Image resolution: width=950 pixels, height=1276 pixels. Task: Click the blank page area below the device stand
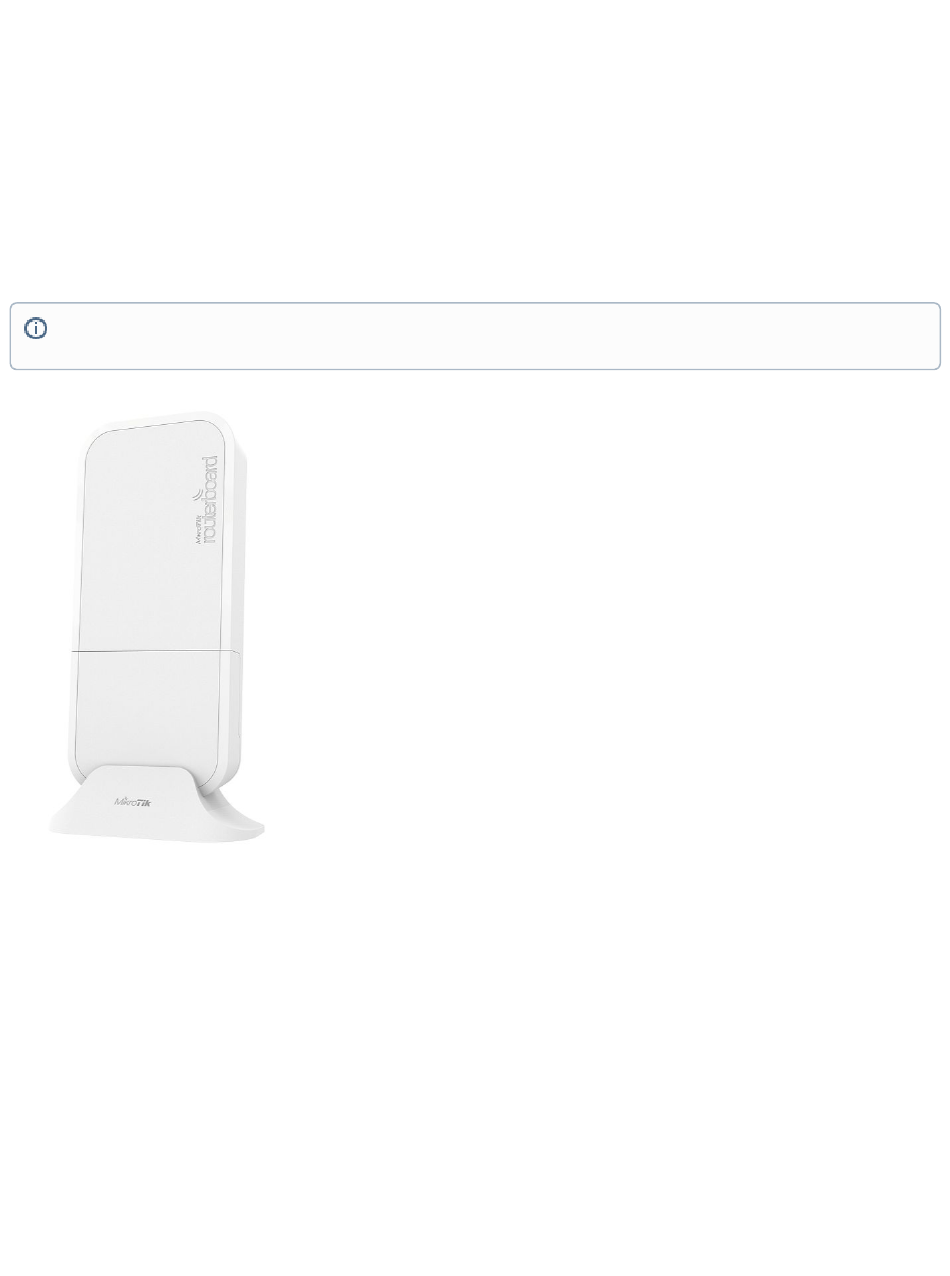pos(475,1050)
